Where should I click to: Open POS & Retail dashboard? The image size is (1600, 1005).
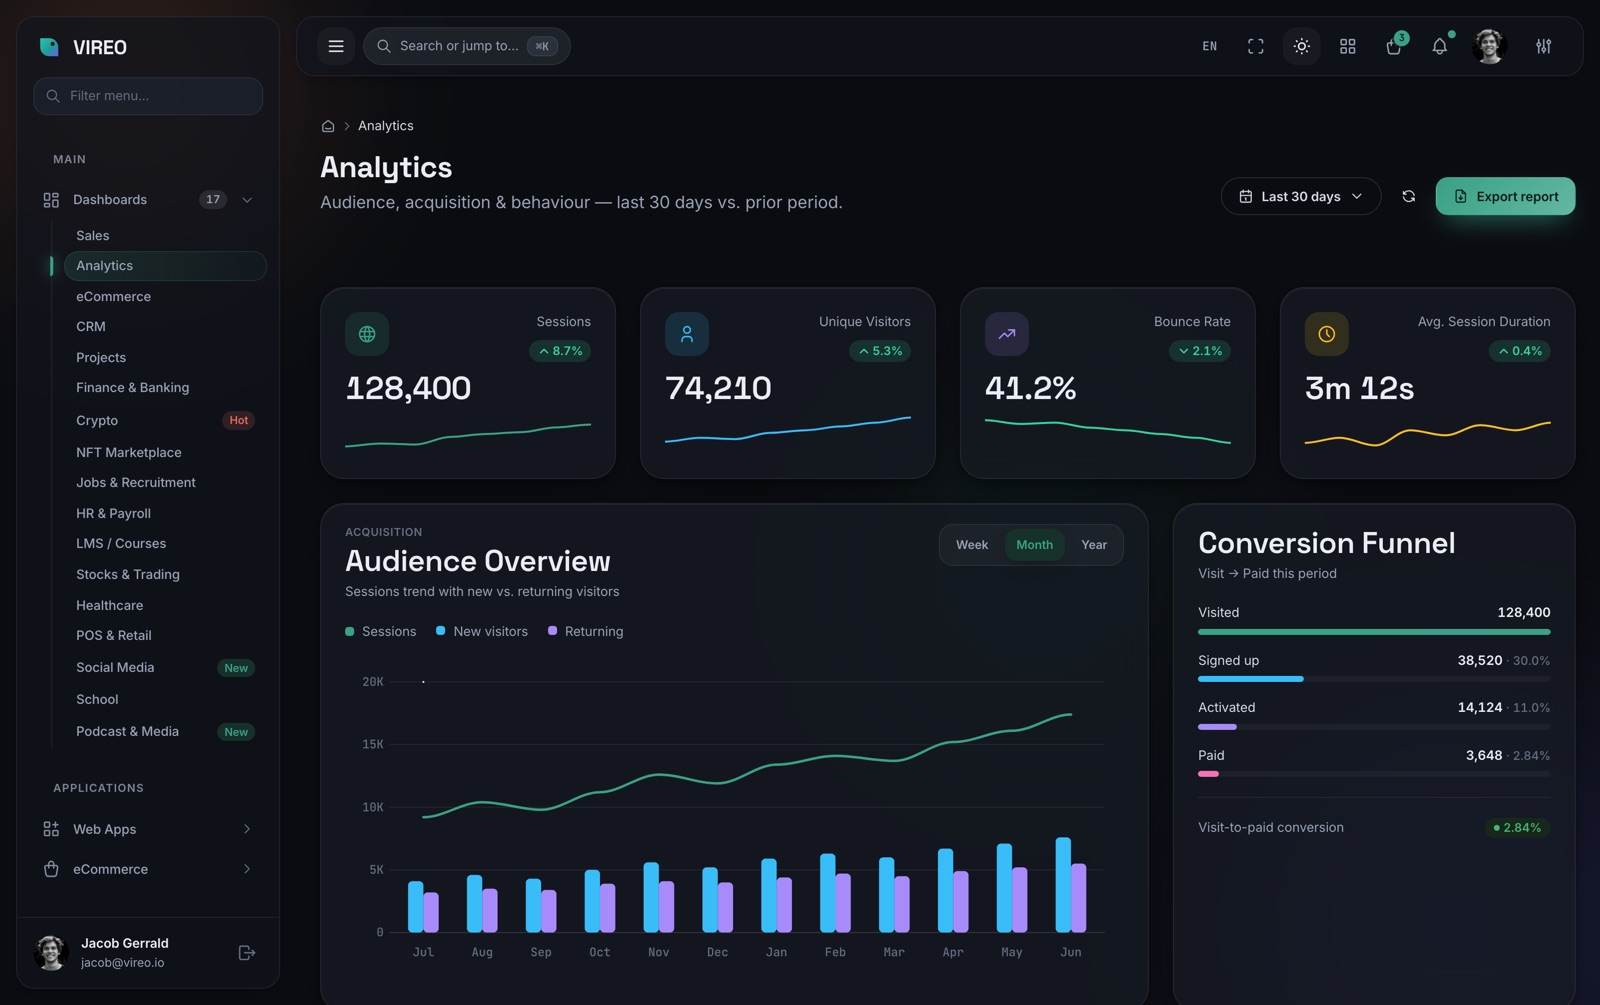point(165,636)
